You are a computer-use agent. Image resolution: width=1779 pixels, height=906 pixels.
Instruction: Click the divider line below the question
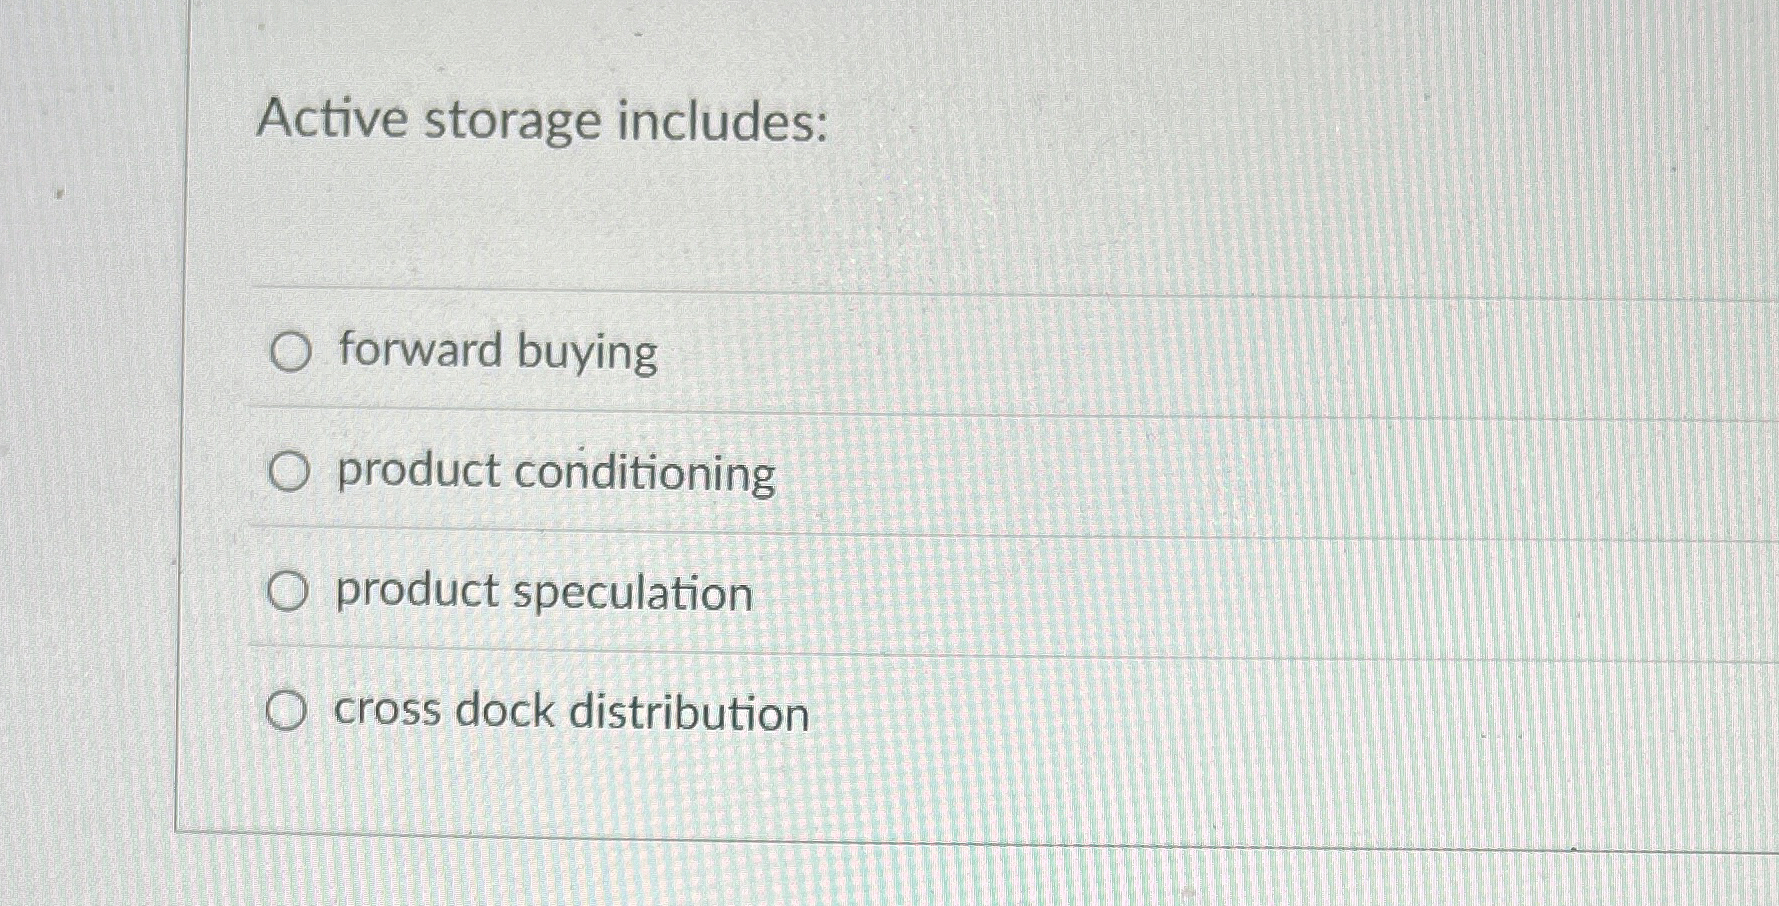(x=900, y=290)
